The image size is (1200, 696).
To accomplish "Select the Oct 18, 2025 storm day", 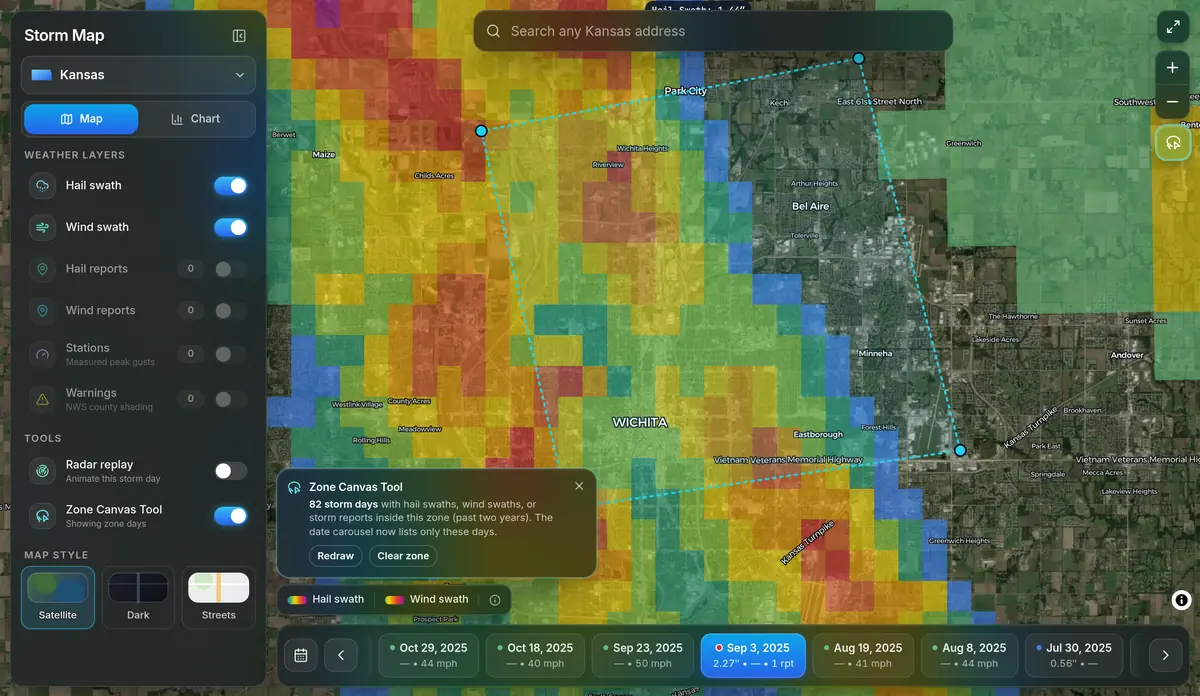I will click(536, 655).
